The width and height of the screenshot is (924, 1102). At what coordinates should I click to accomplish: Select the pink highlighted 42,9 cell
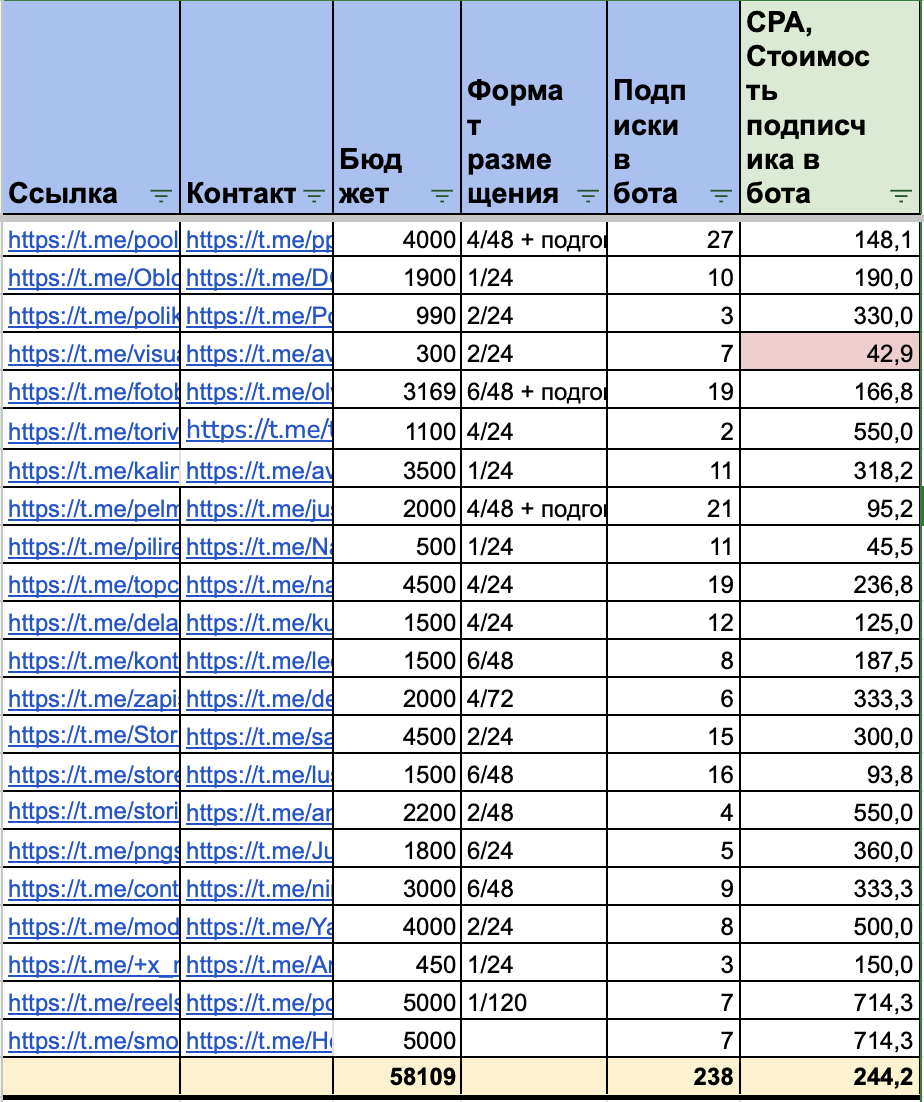tap(830, 351)
